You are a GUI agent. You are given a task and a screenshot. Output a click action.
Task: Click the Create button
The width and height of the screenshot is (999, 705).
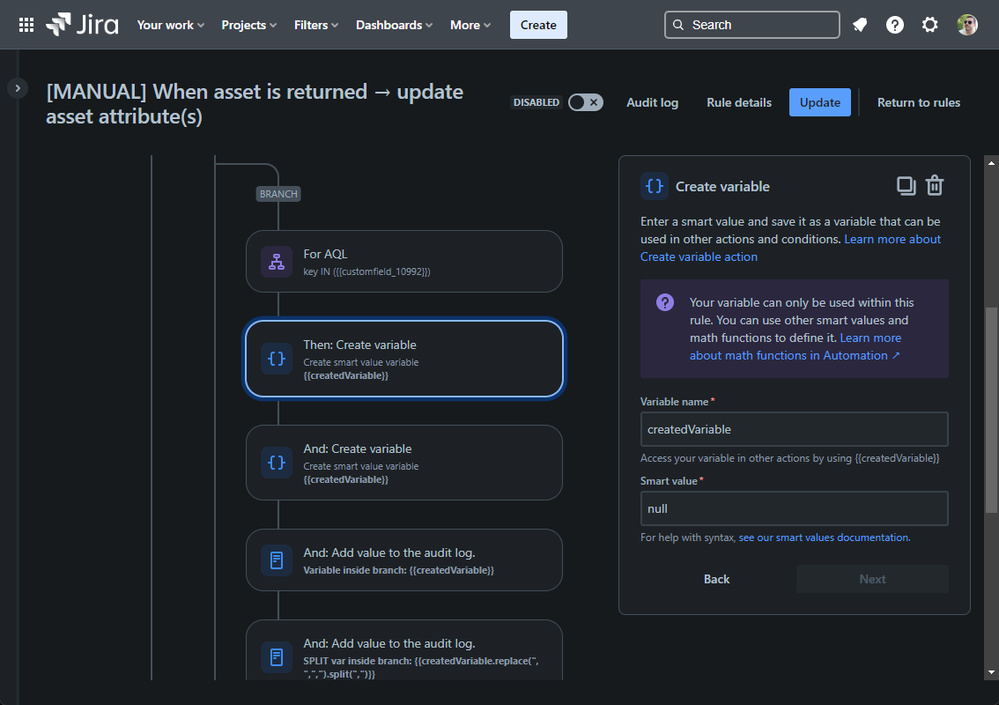(x=538, y=25)
